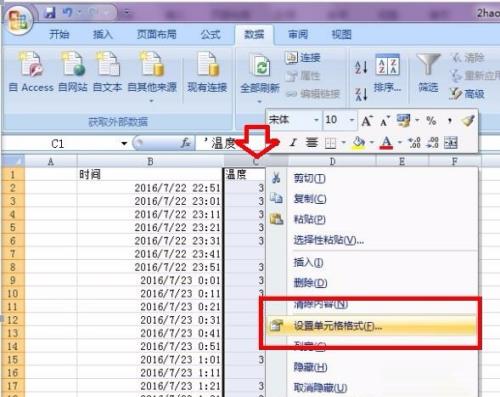Open Name Box dropdown next to C1
The height and width of the screenshot is (397, 500).
(x=124, y=144)
